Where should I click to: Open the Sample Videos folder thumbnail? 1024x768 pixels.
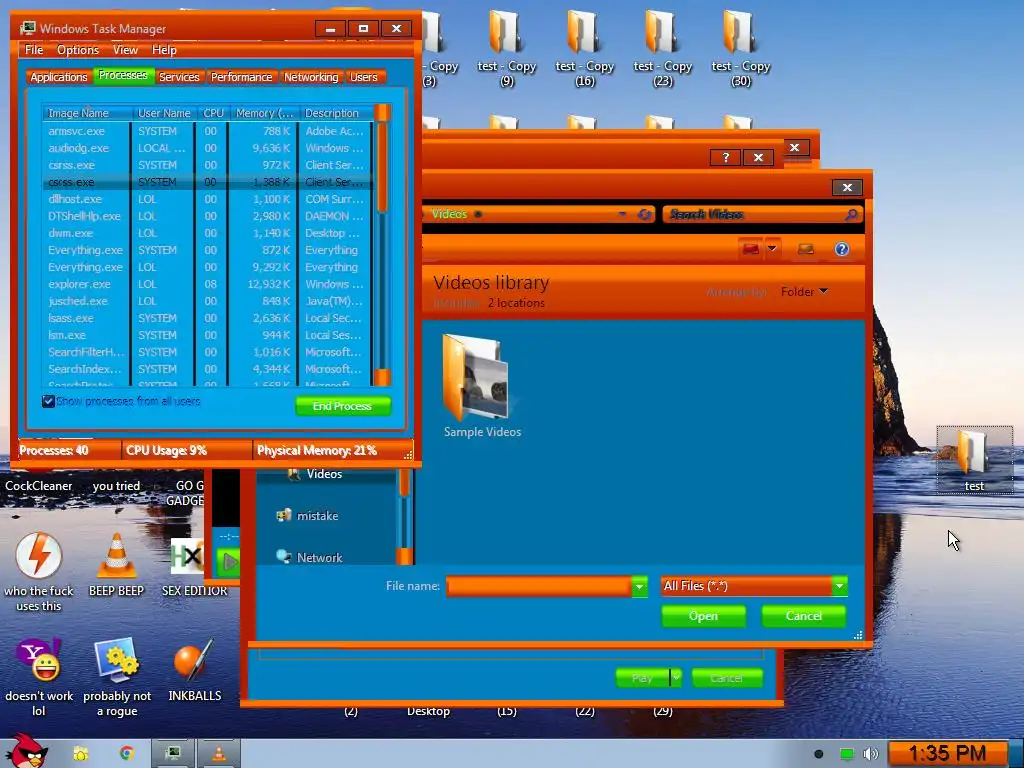coord(482,385)
